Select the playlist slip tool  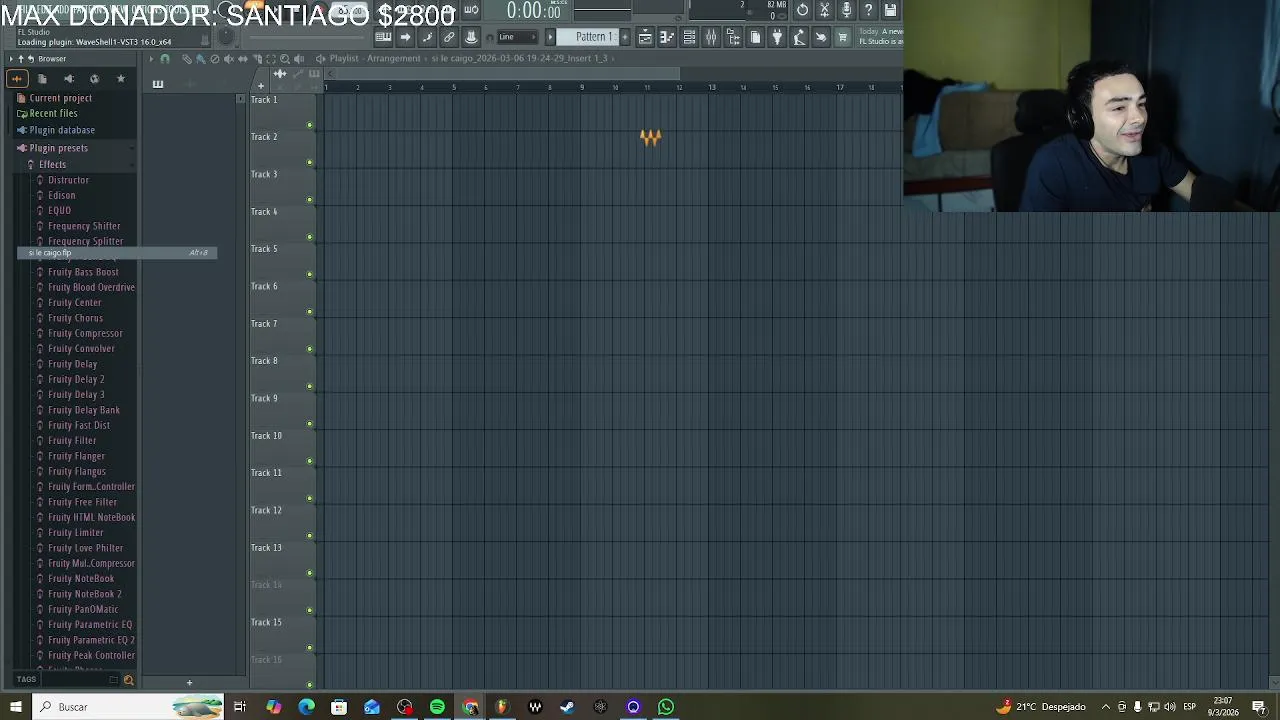pyautogui.click(x=242, y=59)
